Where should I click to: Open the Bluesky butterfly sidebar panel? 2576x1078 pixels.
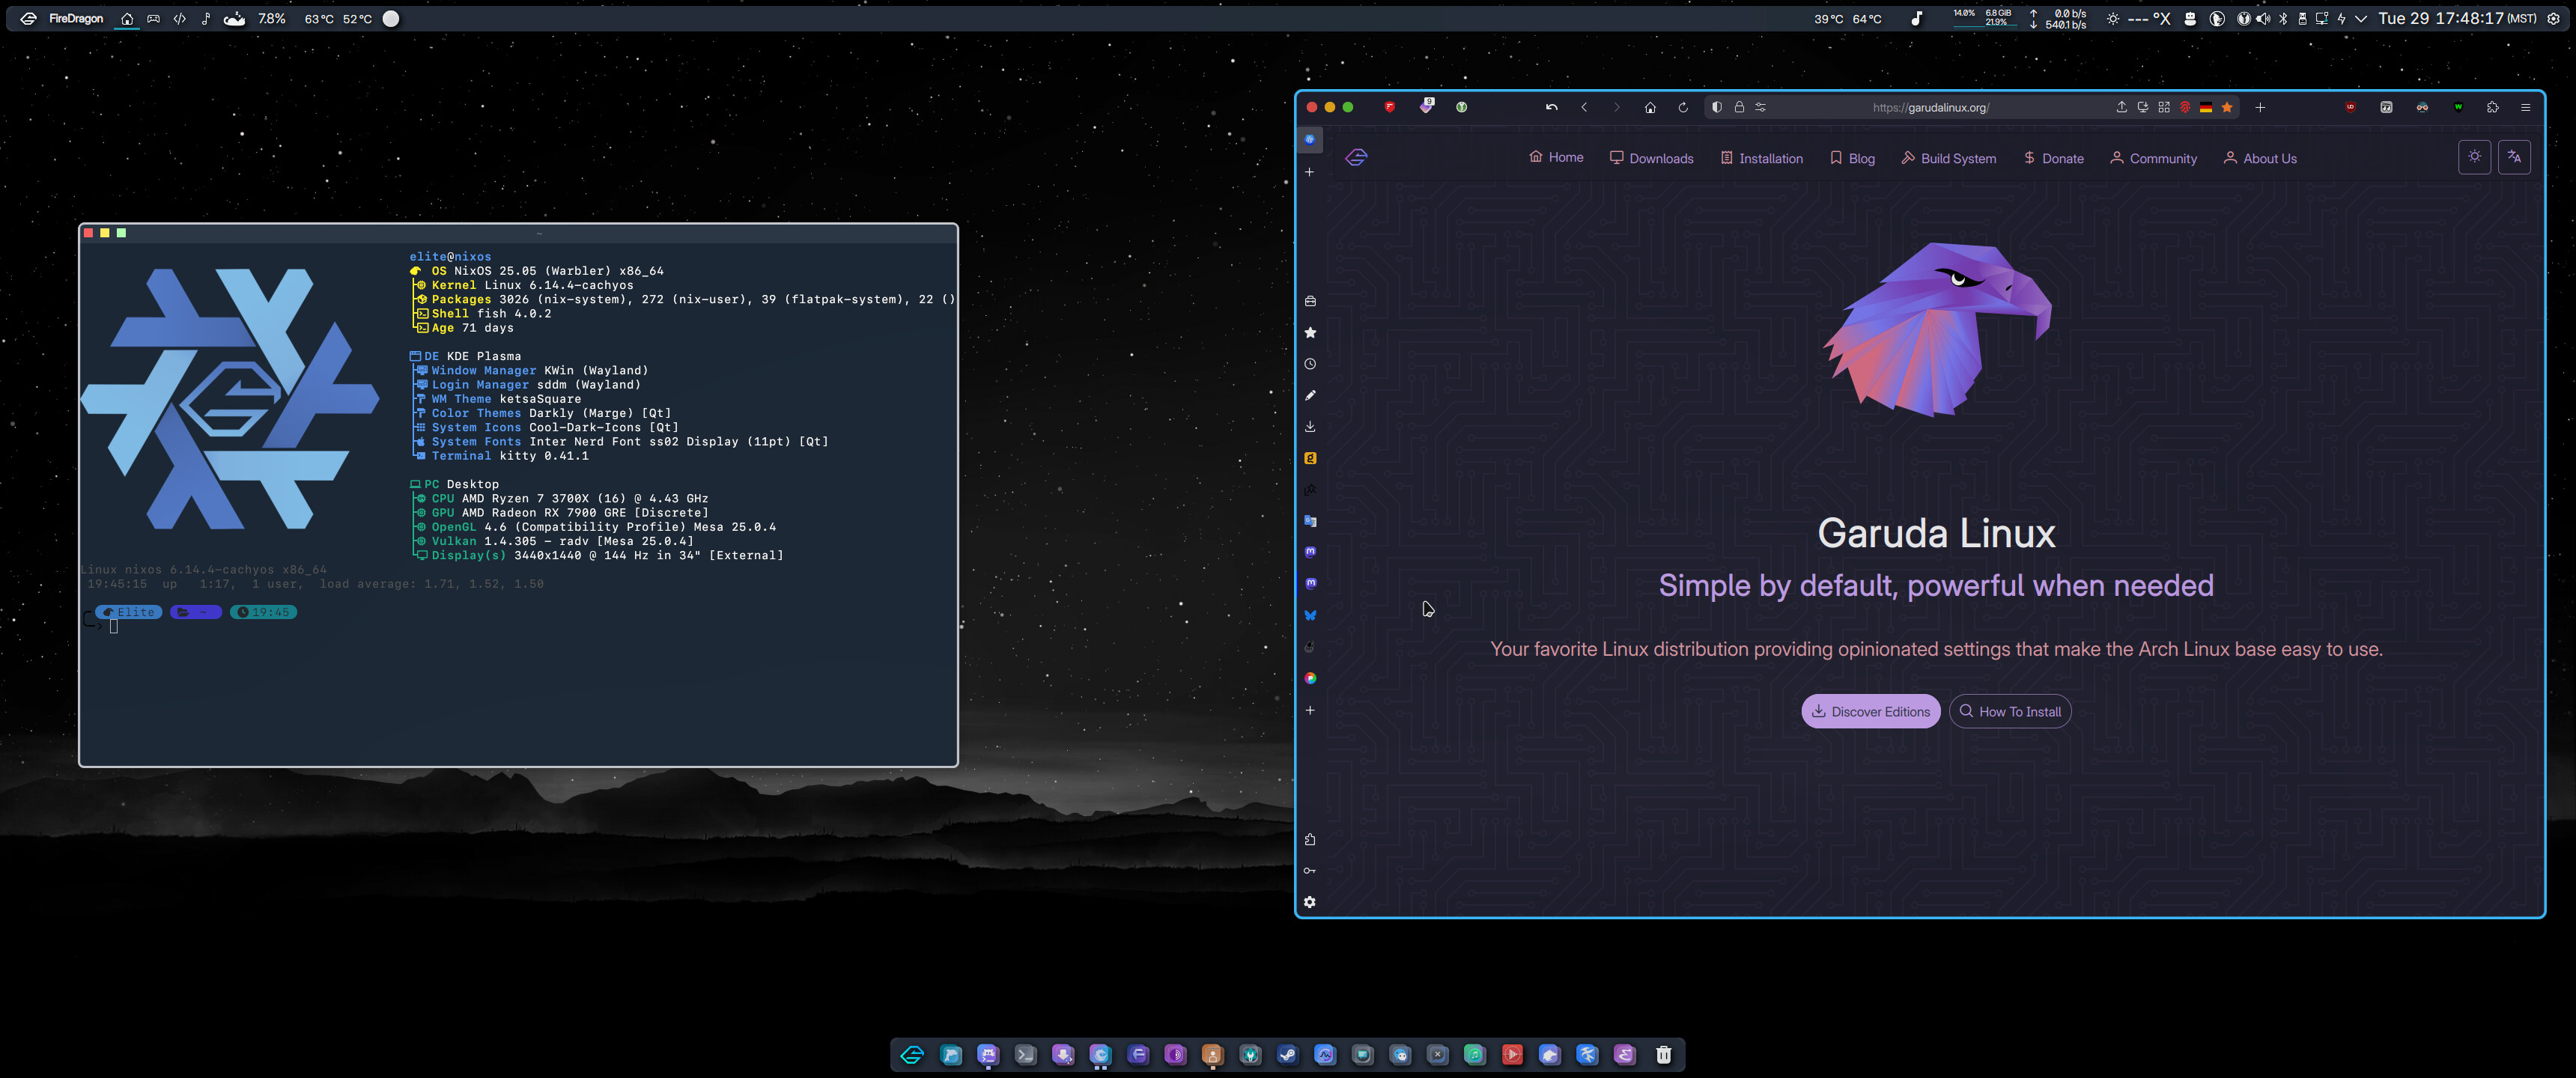point(1310,615)
